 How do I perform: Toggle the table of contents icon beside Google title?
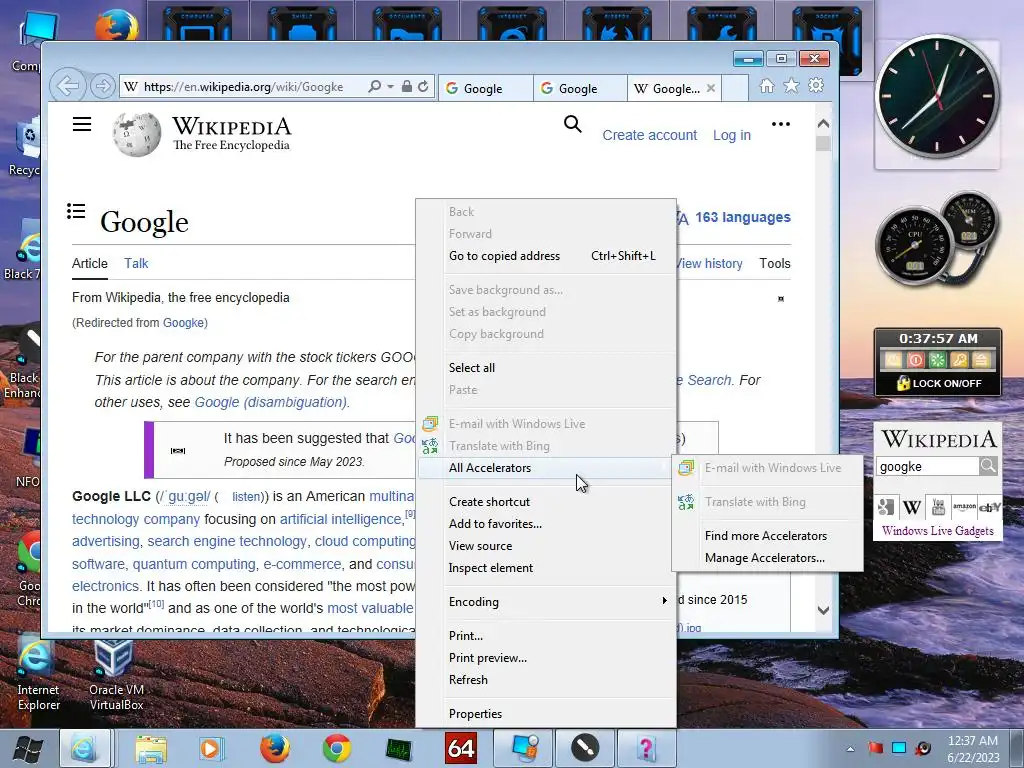[76, 211]
